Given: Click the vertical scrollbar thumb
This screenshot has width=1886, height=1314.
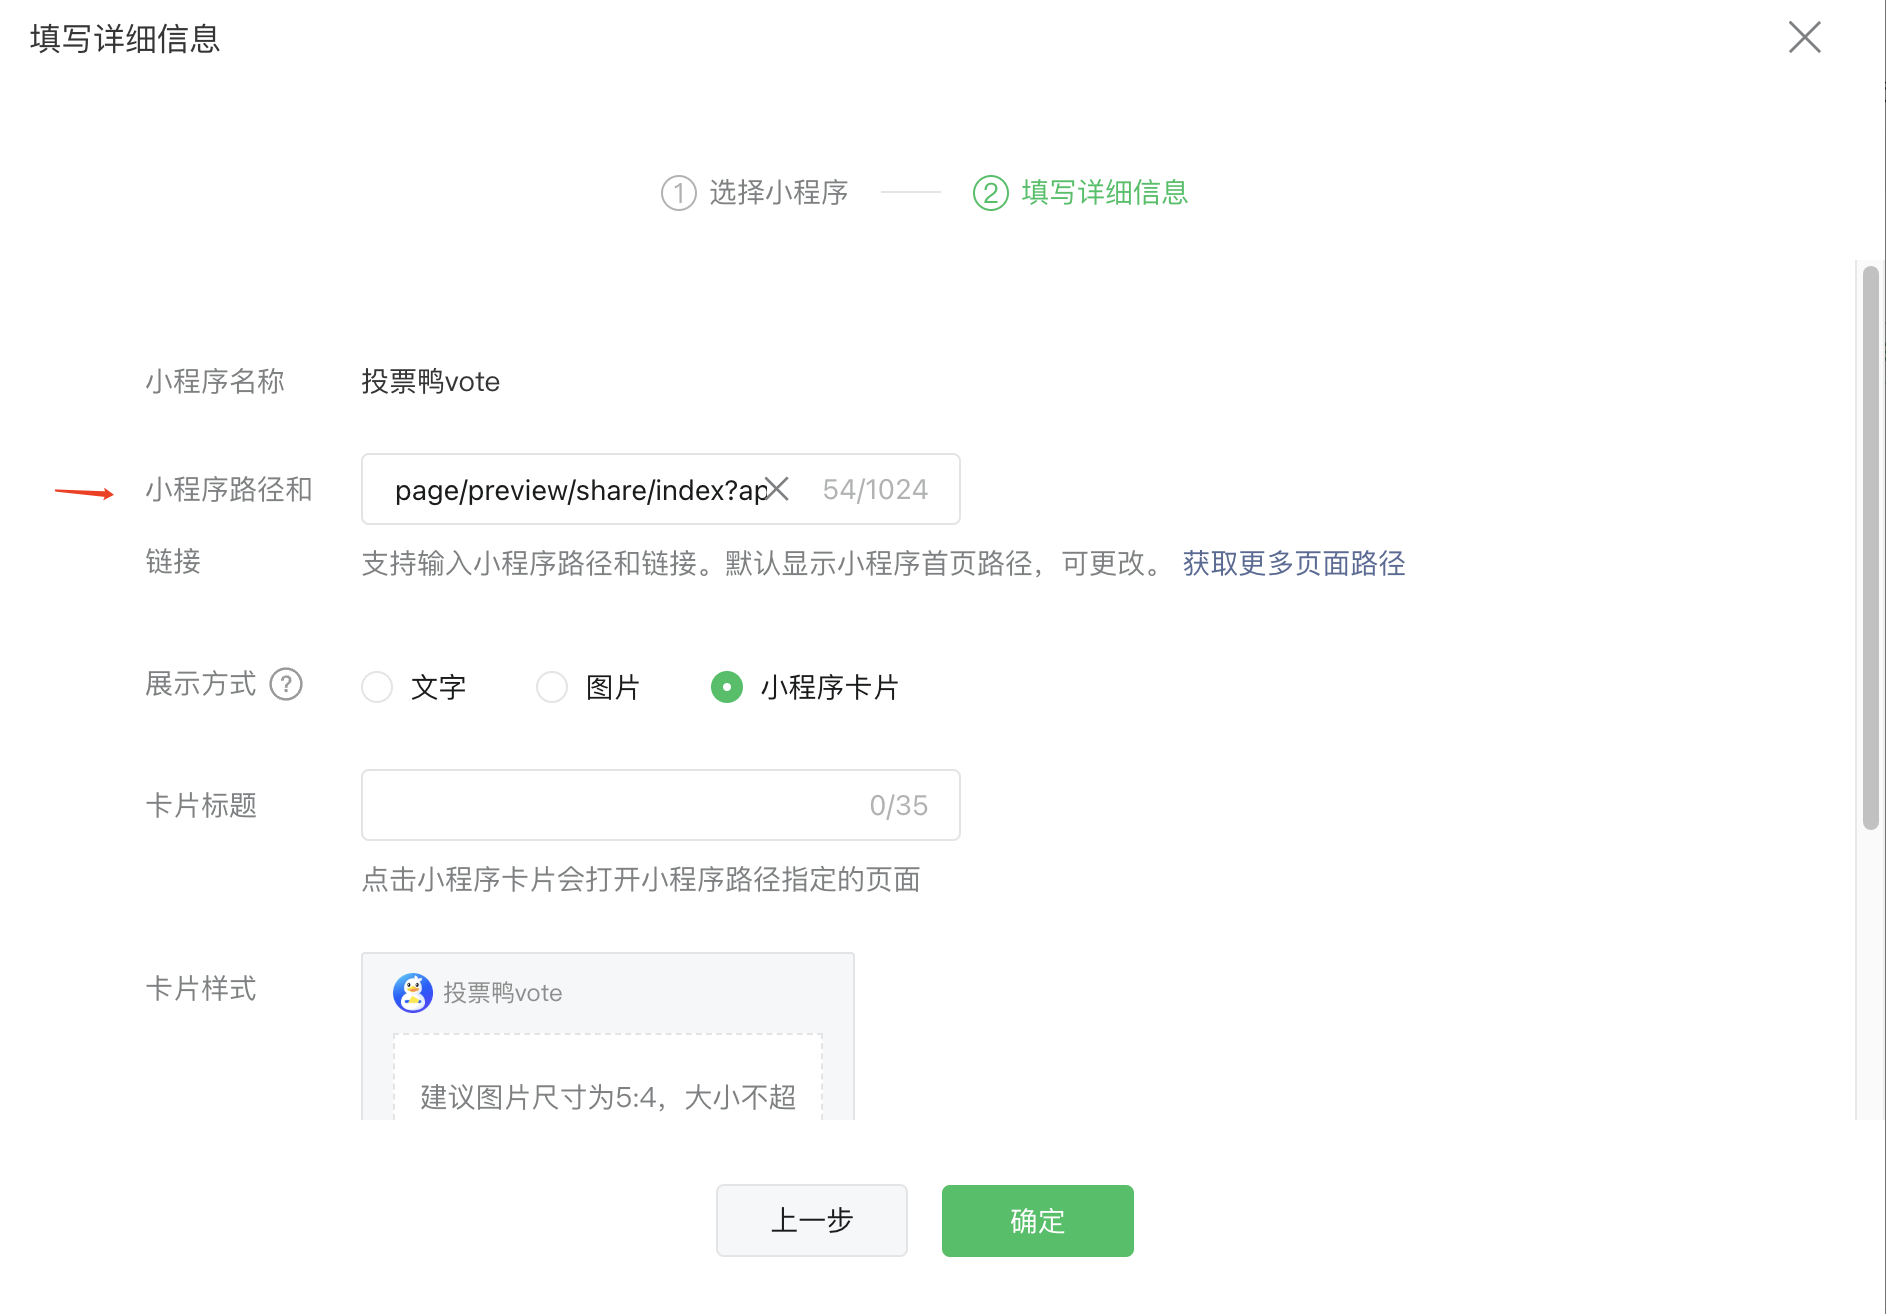Looking at the screenshot, I should 1870,548.
